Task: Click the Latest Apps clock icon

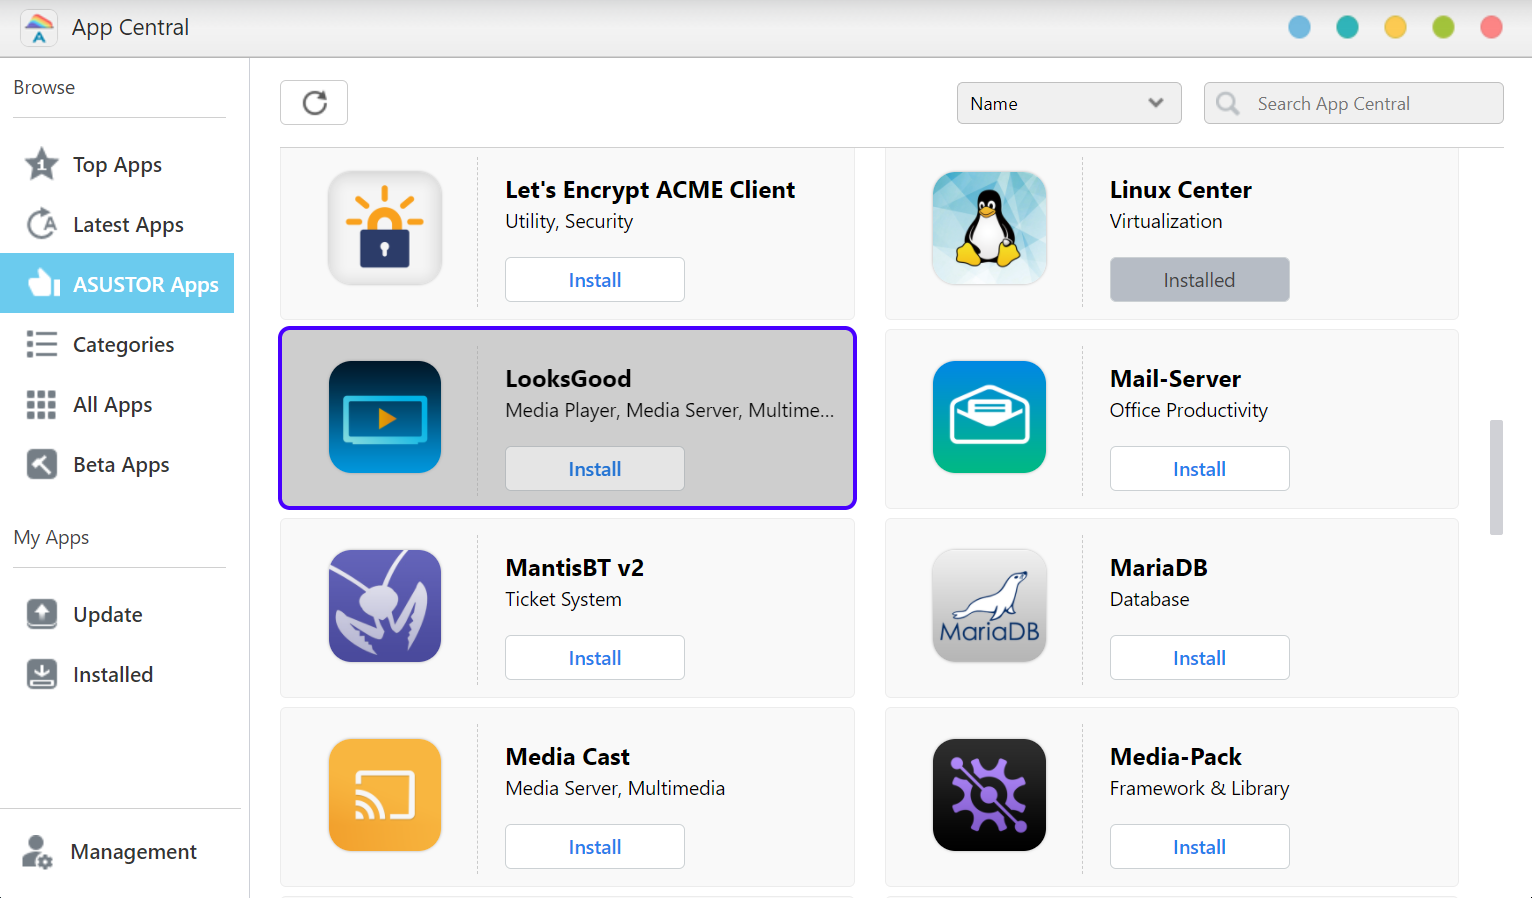Action: [x=42, y=224]
